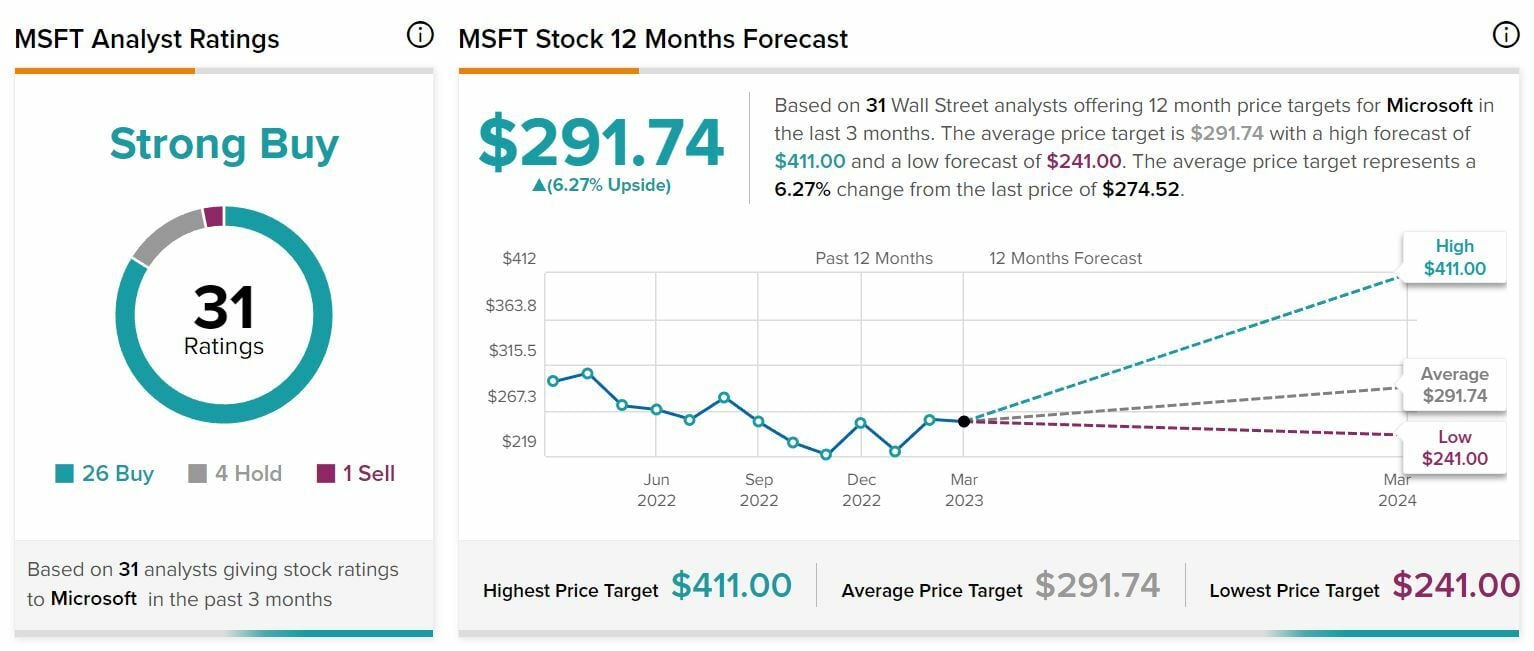Screen dimensions: 1534x651
Task: Click the Highest Price Target $411.00 value
Action: 731,585
